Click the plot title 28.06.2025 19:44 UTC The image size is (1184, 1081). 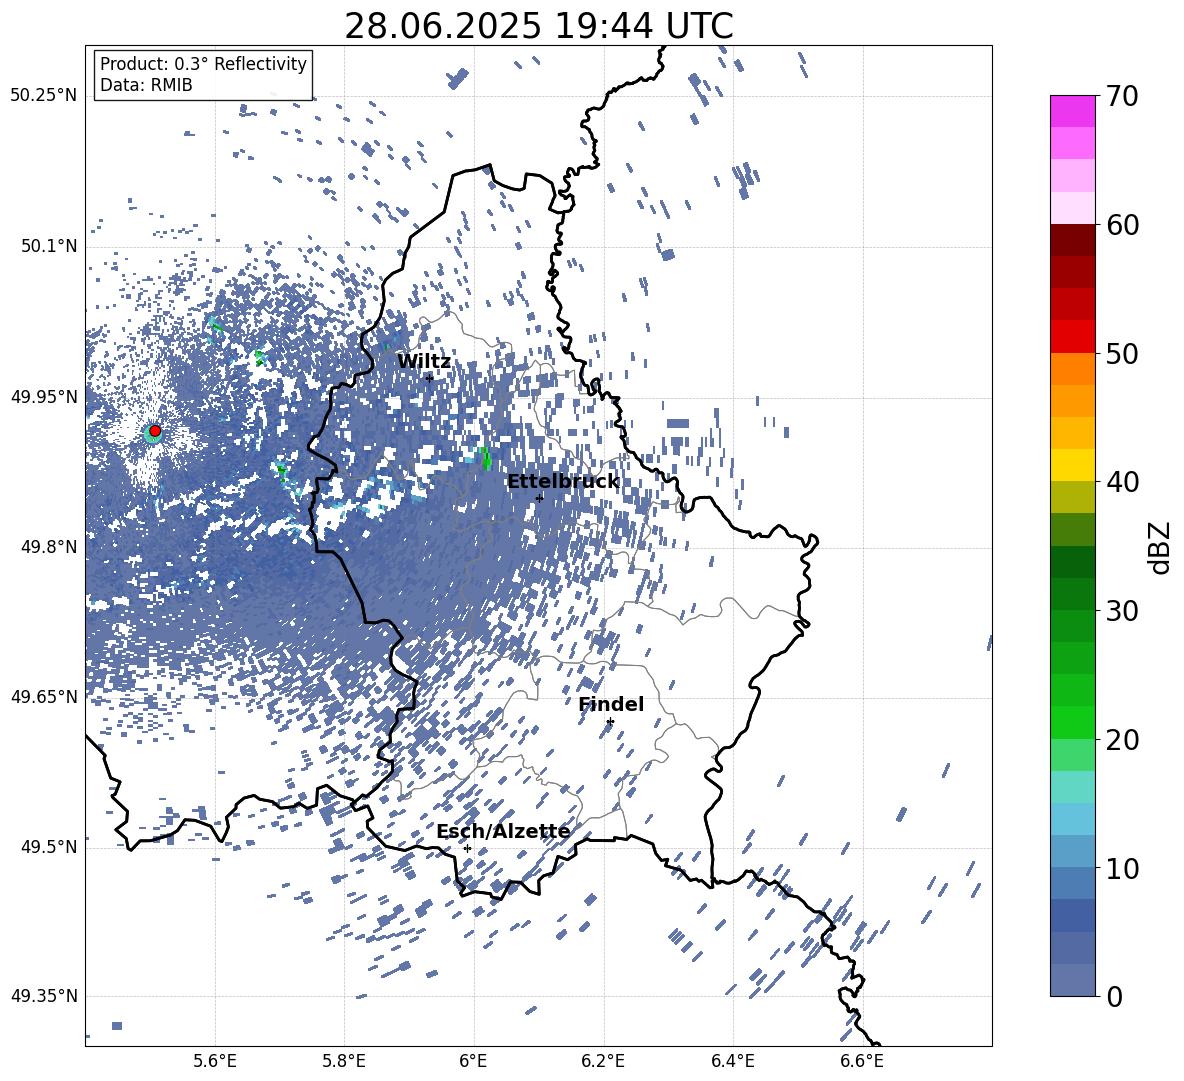point(538,26)
